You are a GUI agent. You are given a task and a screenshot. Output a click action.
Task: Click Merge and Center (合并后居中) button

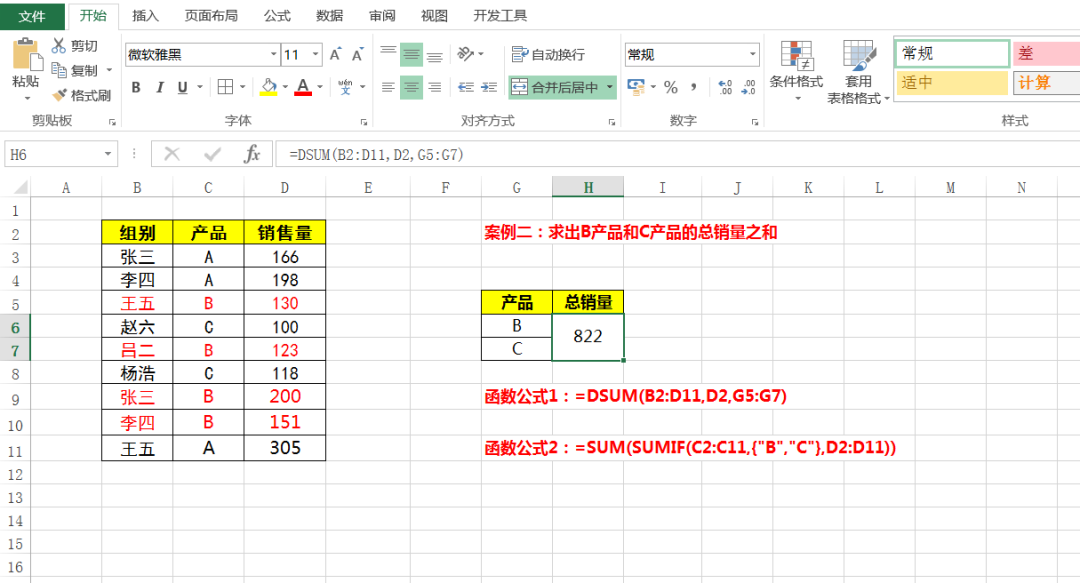click(x=555, y=87)
